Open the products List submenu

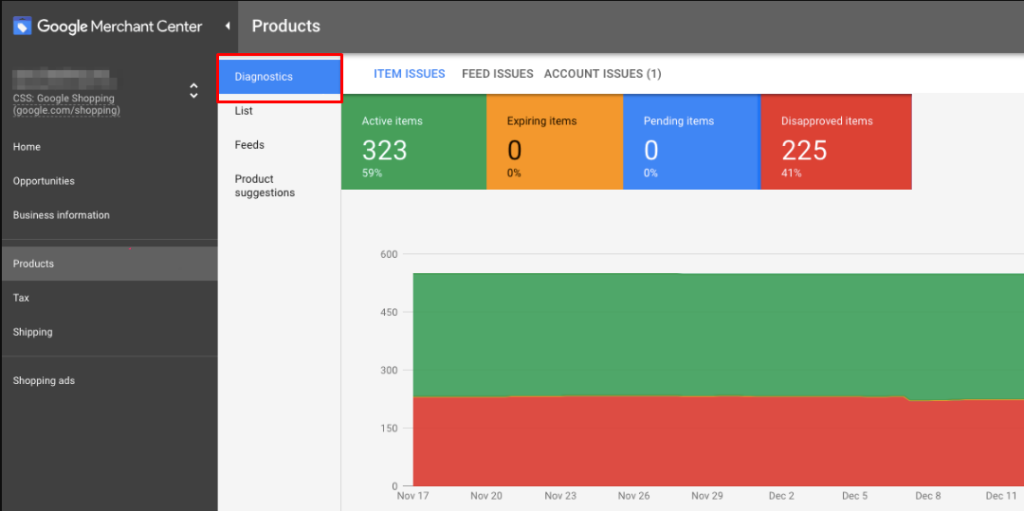pos(244,111)
